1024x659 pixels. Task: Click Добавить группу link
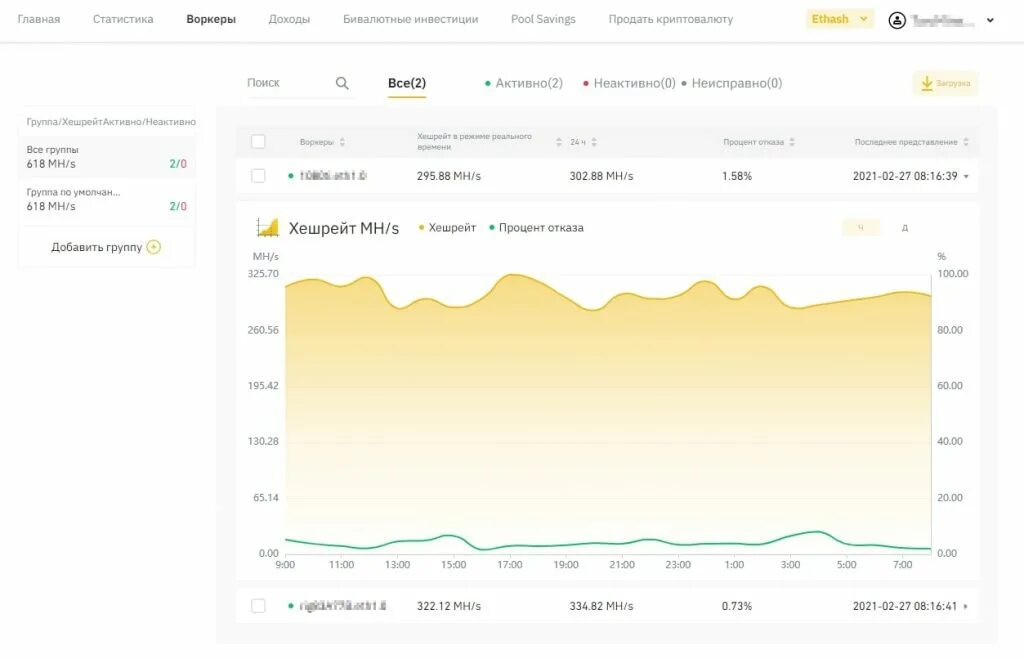pos(97,247)
